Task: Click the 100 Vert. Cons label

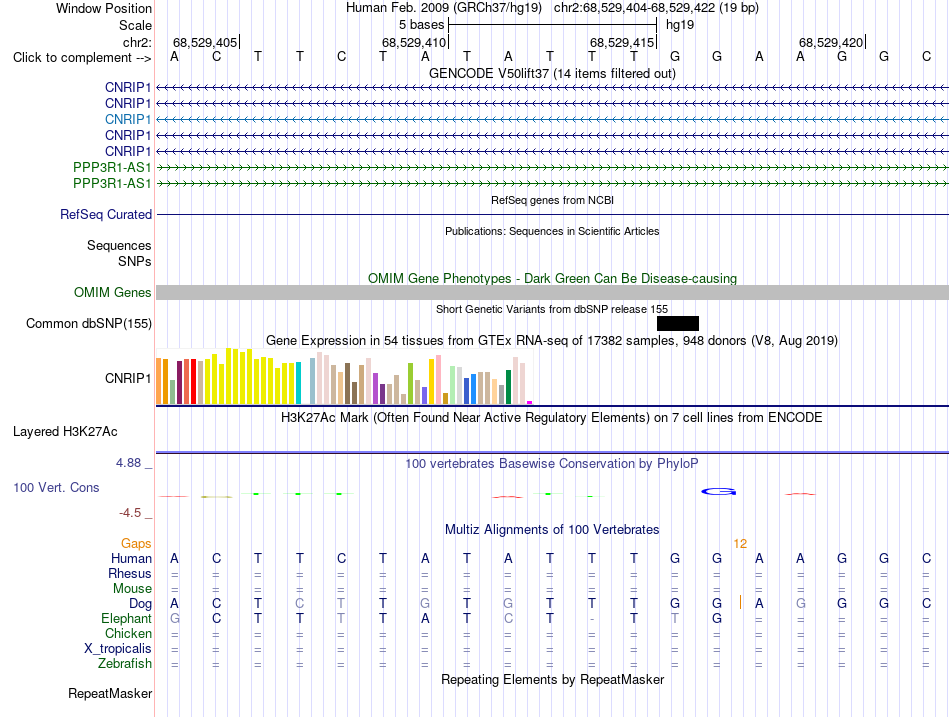Action: (x=56, y=487)
